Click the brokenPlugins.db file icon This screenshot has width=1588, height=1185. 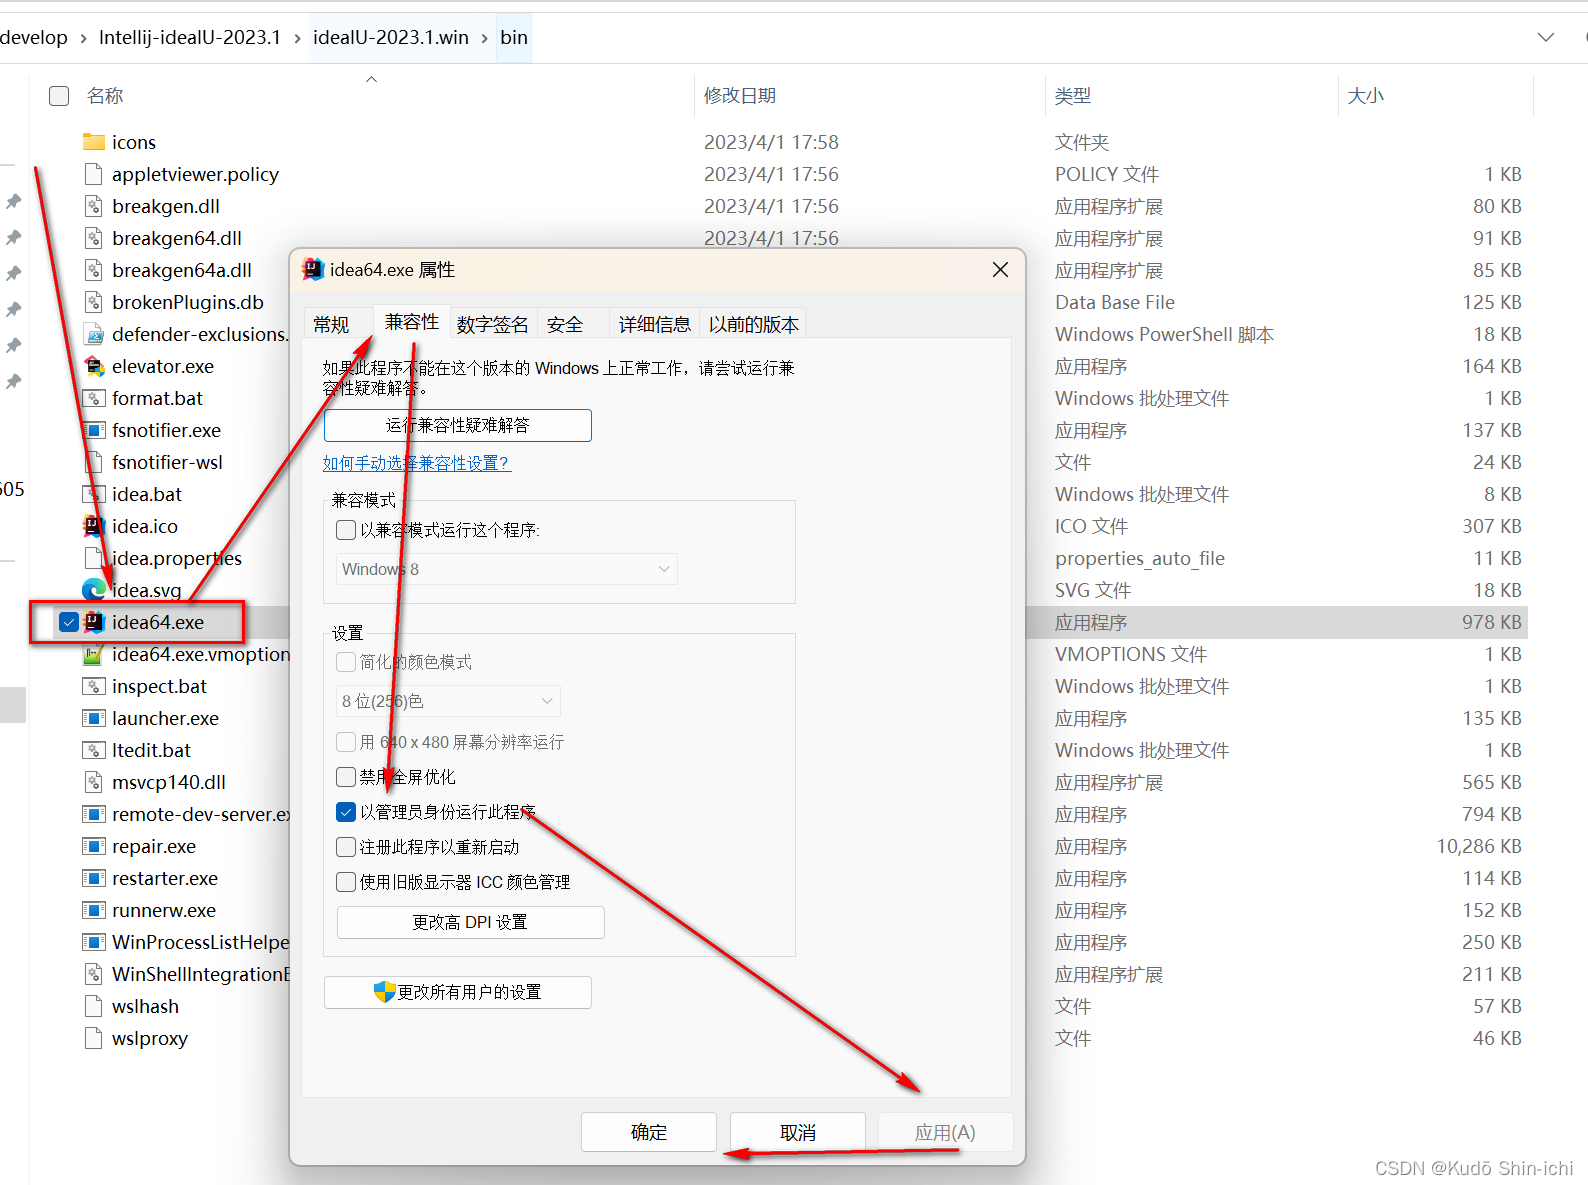coord(94,302)
